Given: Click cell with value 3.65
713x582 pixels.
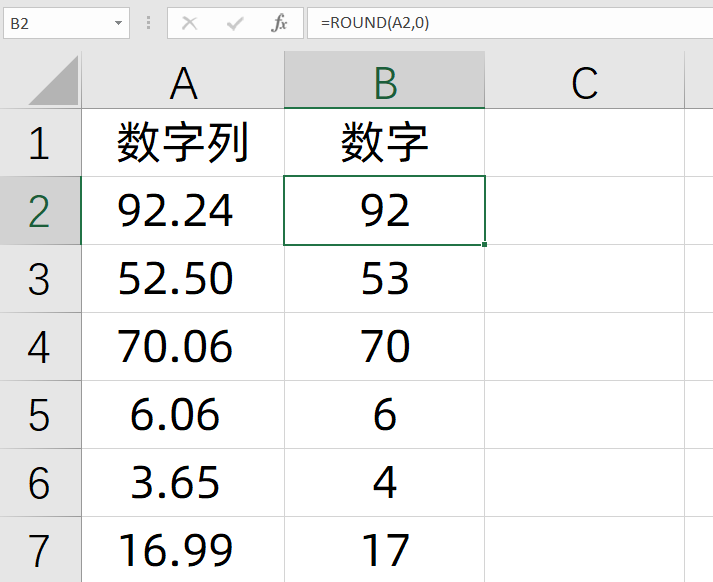Looking at the screenshot, I should pos(183,482).
